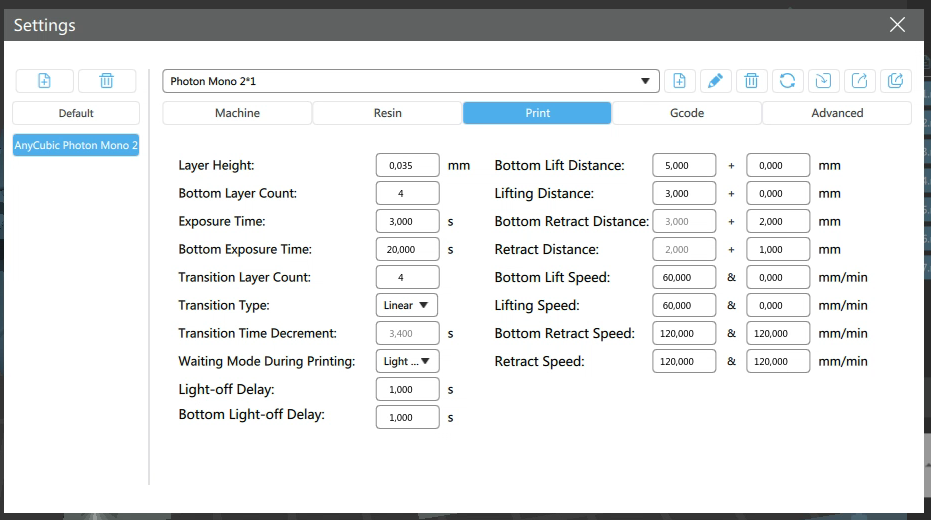Image resolution: width=931 pixels, height=520 pixels.
Task: Export the profile with the export icon
Action: (859, 81)
